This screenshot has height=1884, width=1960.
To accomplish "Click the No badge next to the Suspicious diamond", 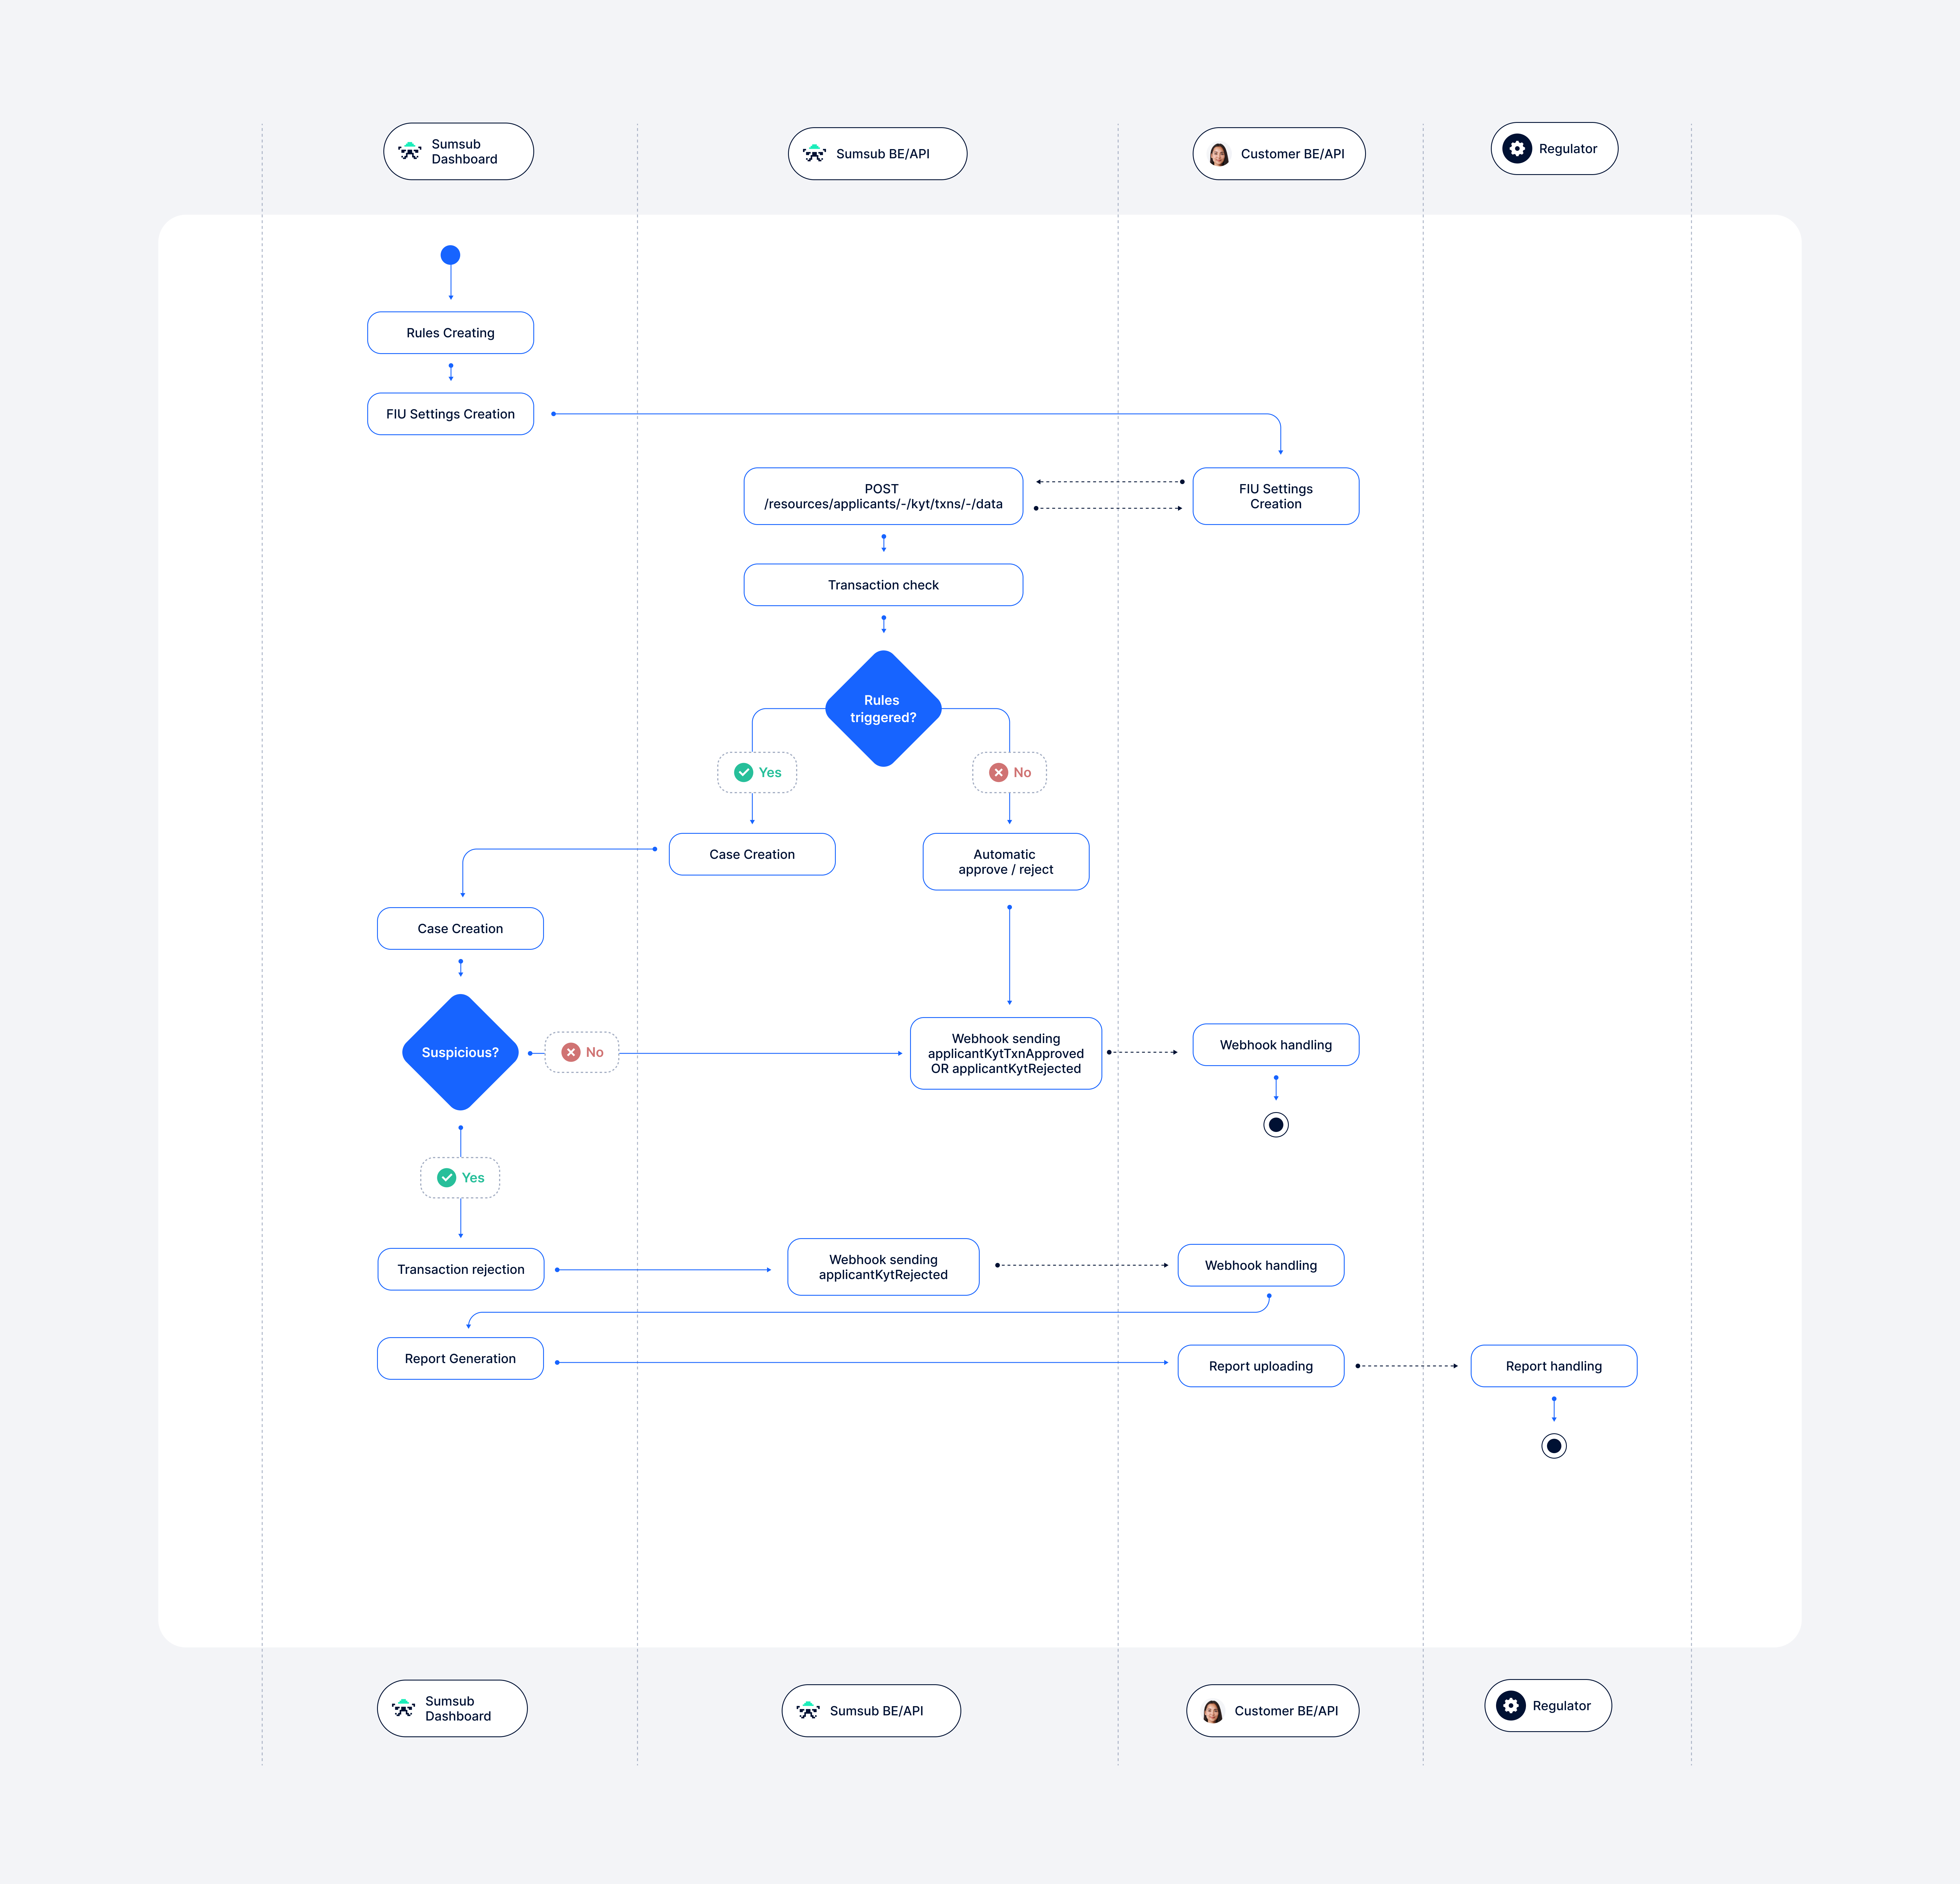I will (x=582, y=1052).
